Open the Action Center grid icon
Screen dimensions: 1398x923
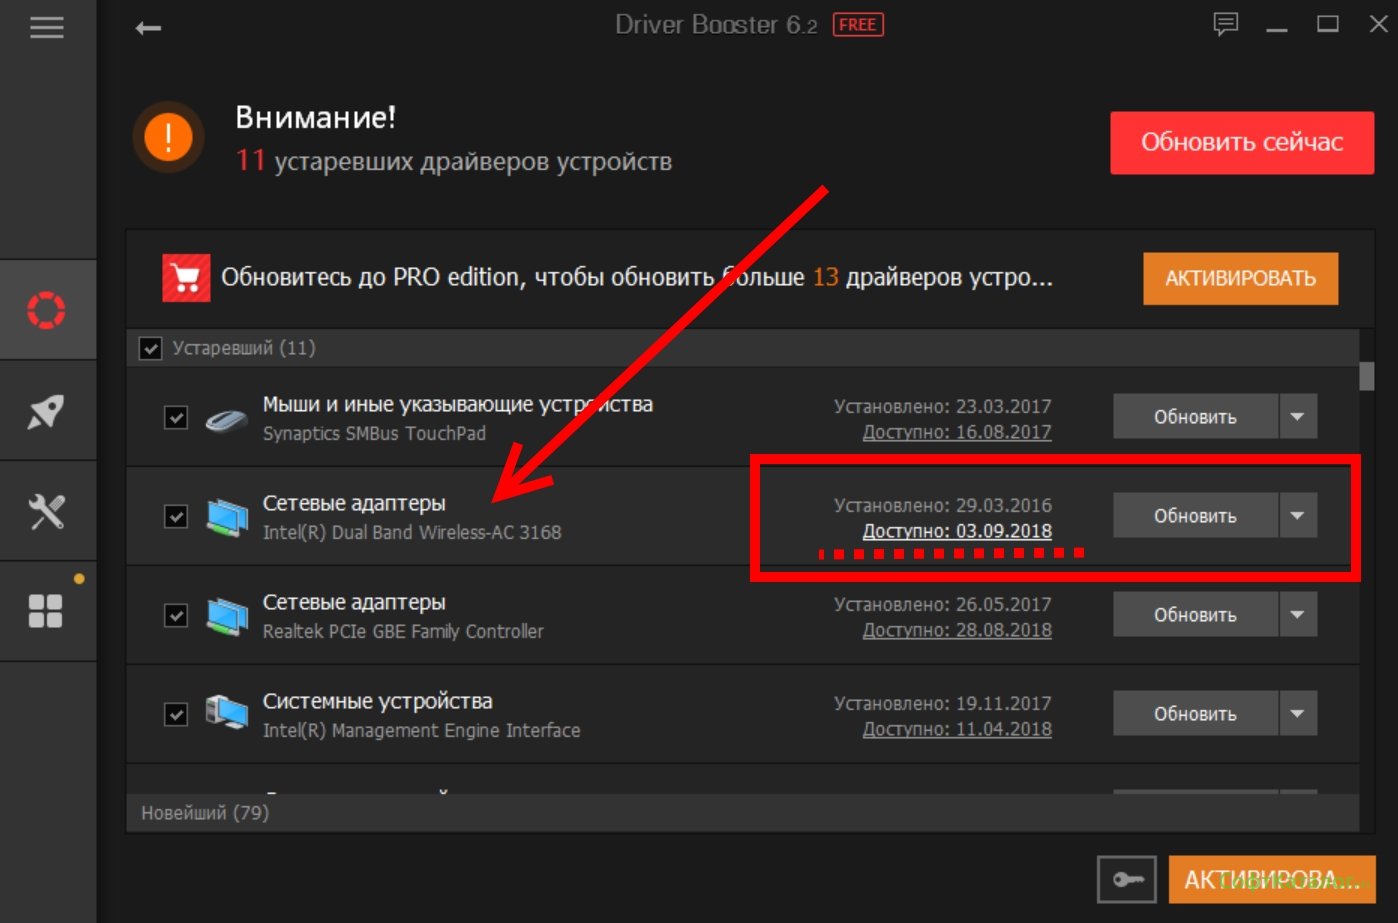point(46,610)
